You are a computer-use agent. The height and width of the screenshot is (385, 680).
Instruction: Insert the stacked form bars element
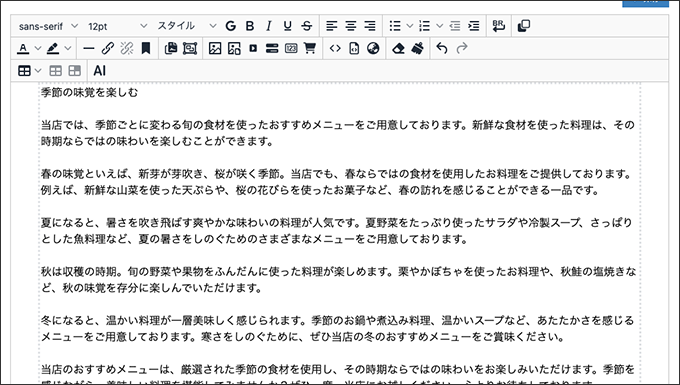pos(272,49)
